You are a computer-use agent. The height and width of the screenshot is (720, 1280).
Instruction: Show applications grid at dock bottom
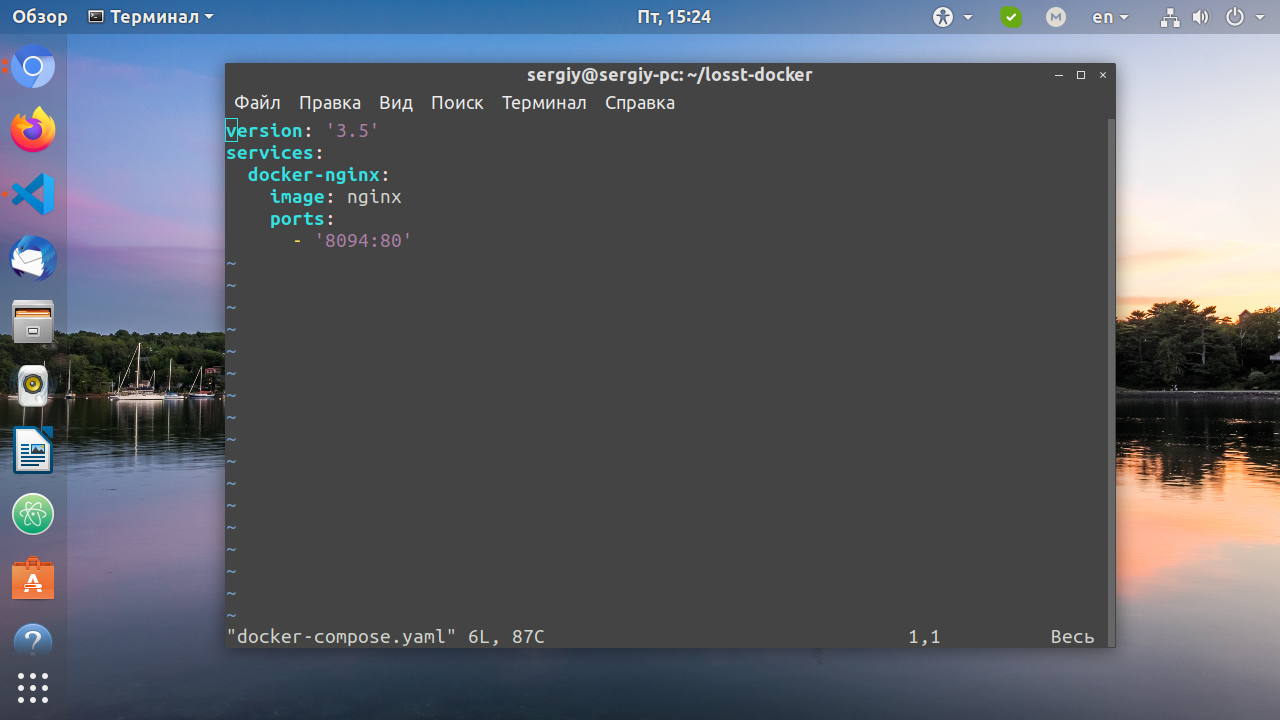[x=33, y=688]
